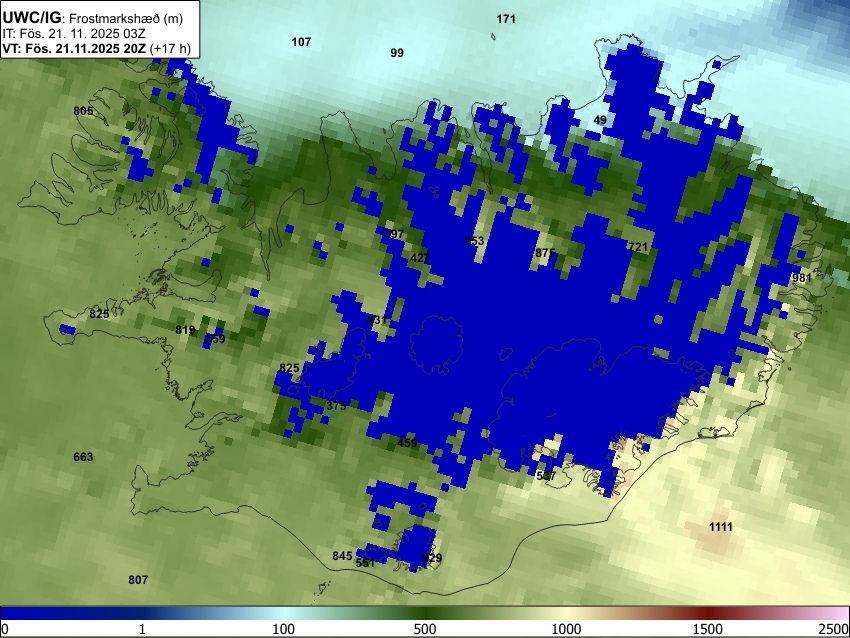Click the 1 tick label on the color scale
Viewport: 850px width, 638px height.
click(x=142, y=629)
